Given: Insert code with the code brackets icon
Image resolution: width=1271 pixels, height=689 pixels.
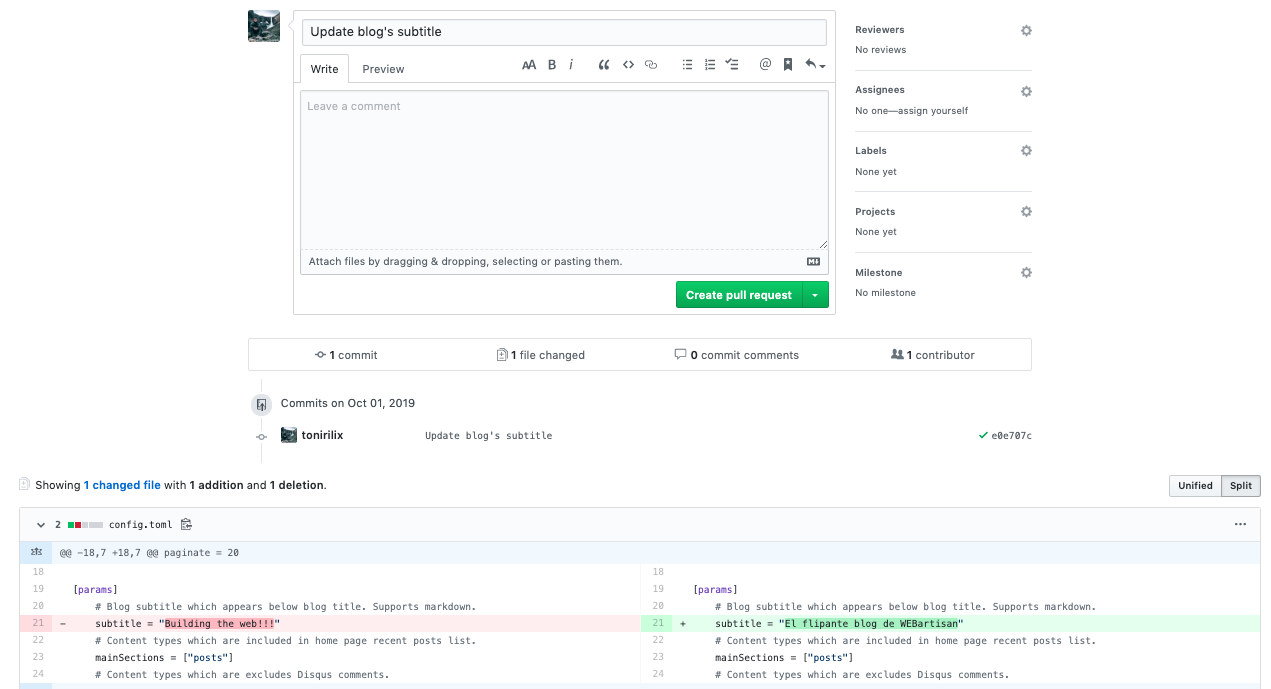Looking at the screenshot, I should (628, 65).
